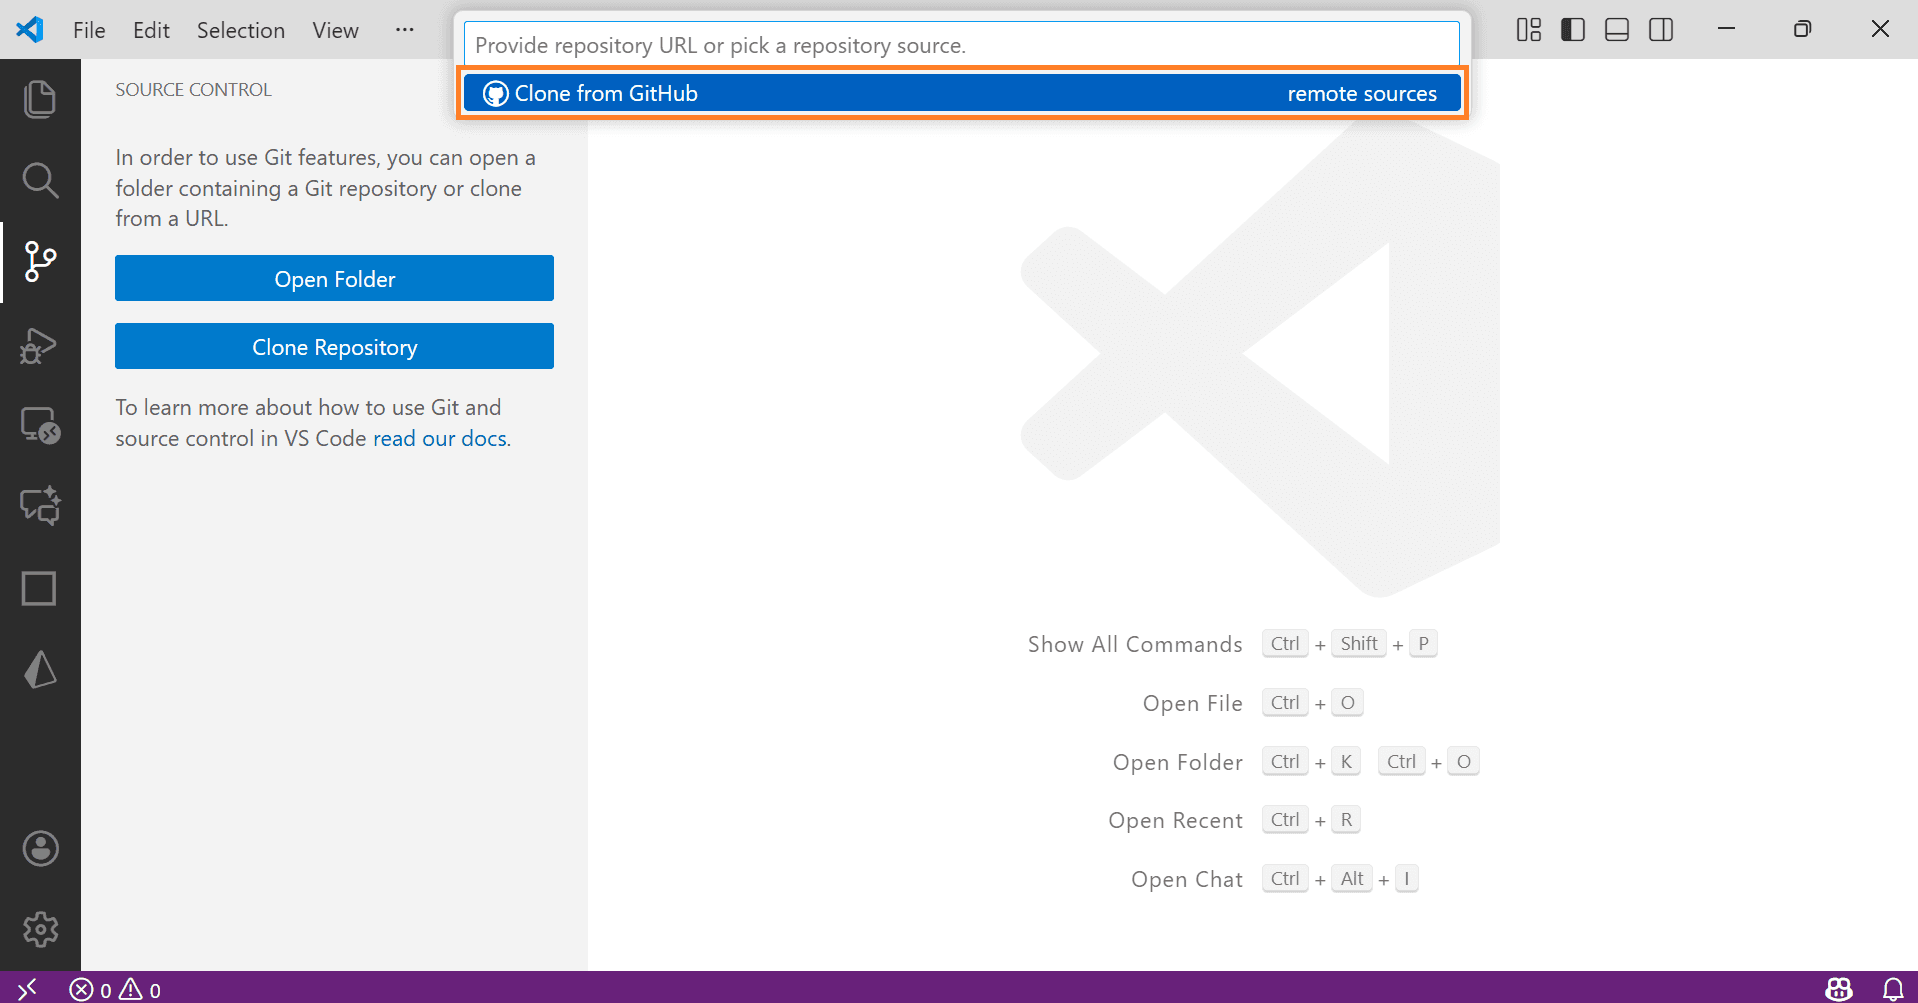
Task: Open the Search view
Action: (x=40, y=180)
